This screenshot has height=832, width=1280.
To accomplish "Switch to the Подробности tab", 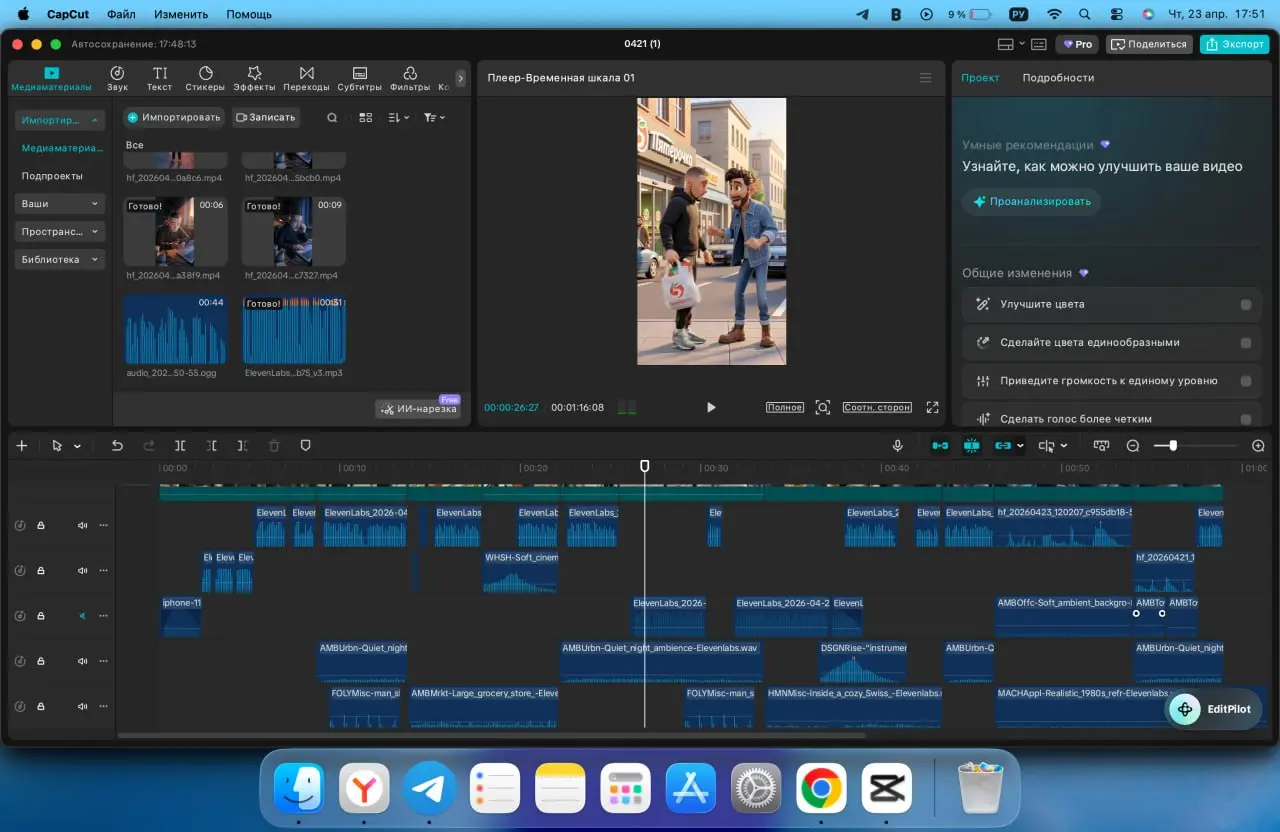I will pyautogui.click(x=1058, y=78).
